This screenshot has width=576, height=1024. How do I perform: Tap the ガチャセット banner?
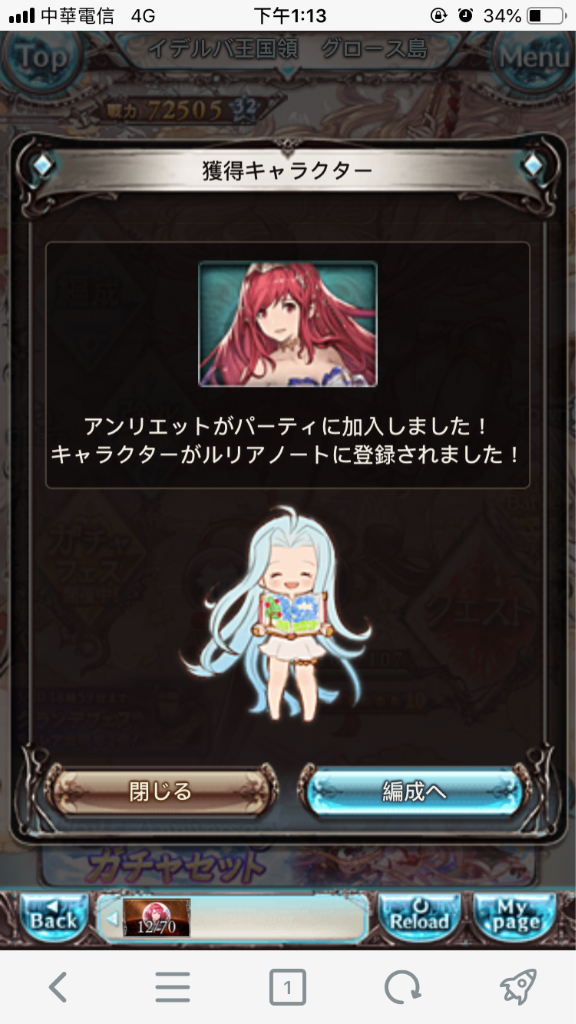(288, 865)
